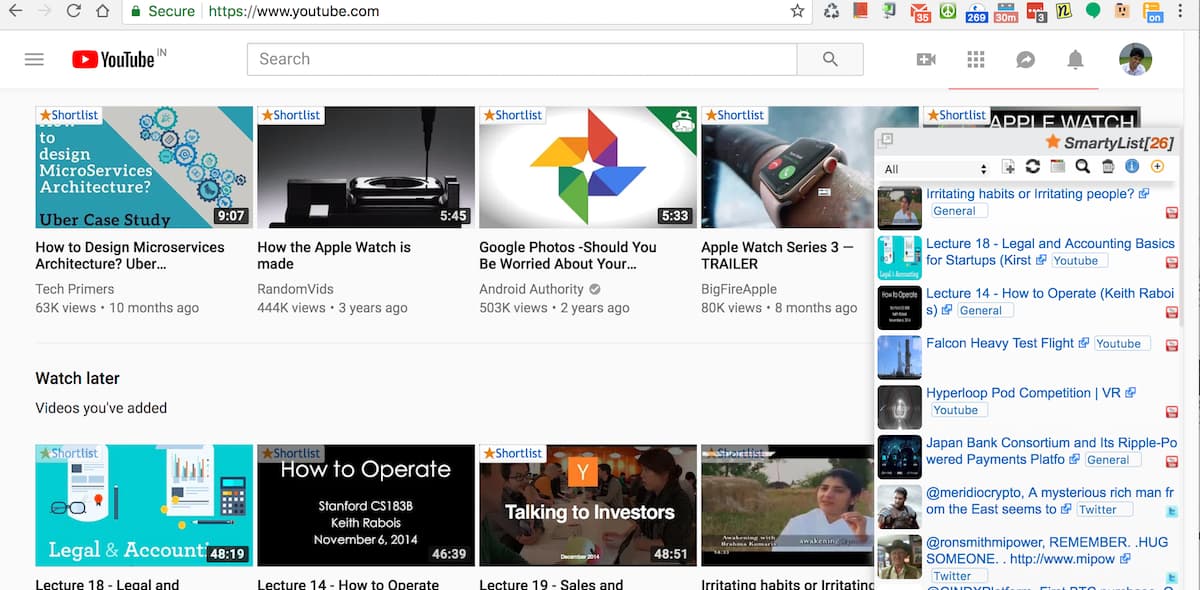Viewport: 1200px width, 590px height.
Task: Open the YouTube apps grid
Action: tap(976, 60)
